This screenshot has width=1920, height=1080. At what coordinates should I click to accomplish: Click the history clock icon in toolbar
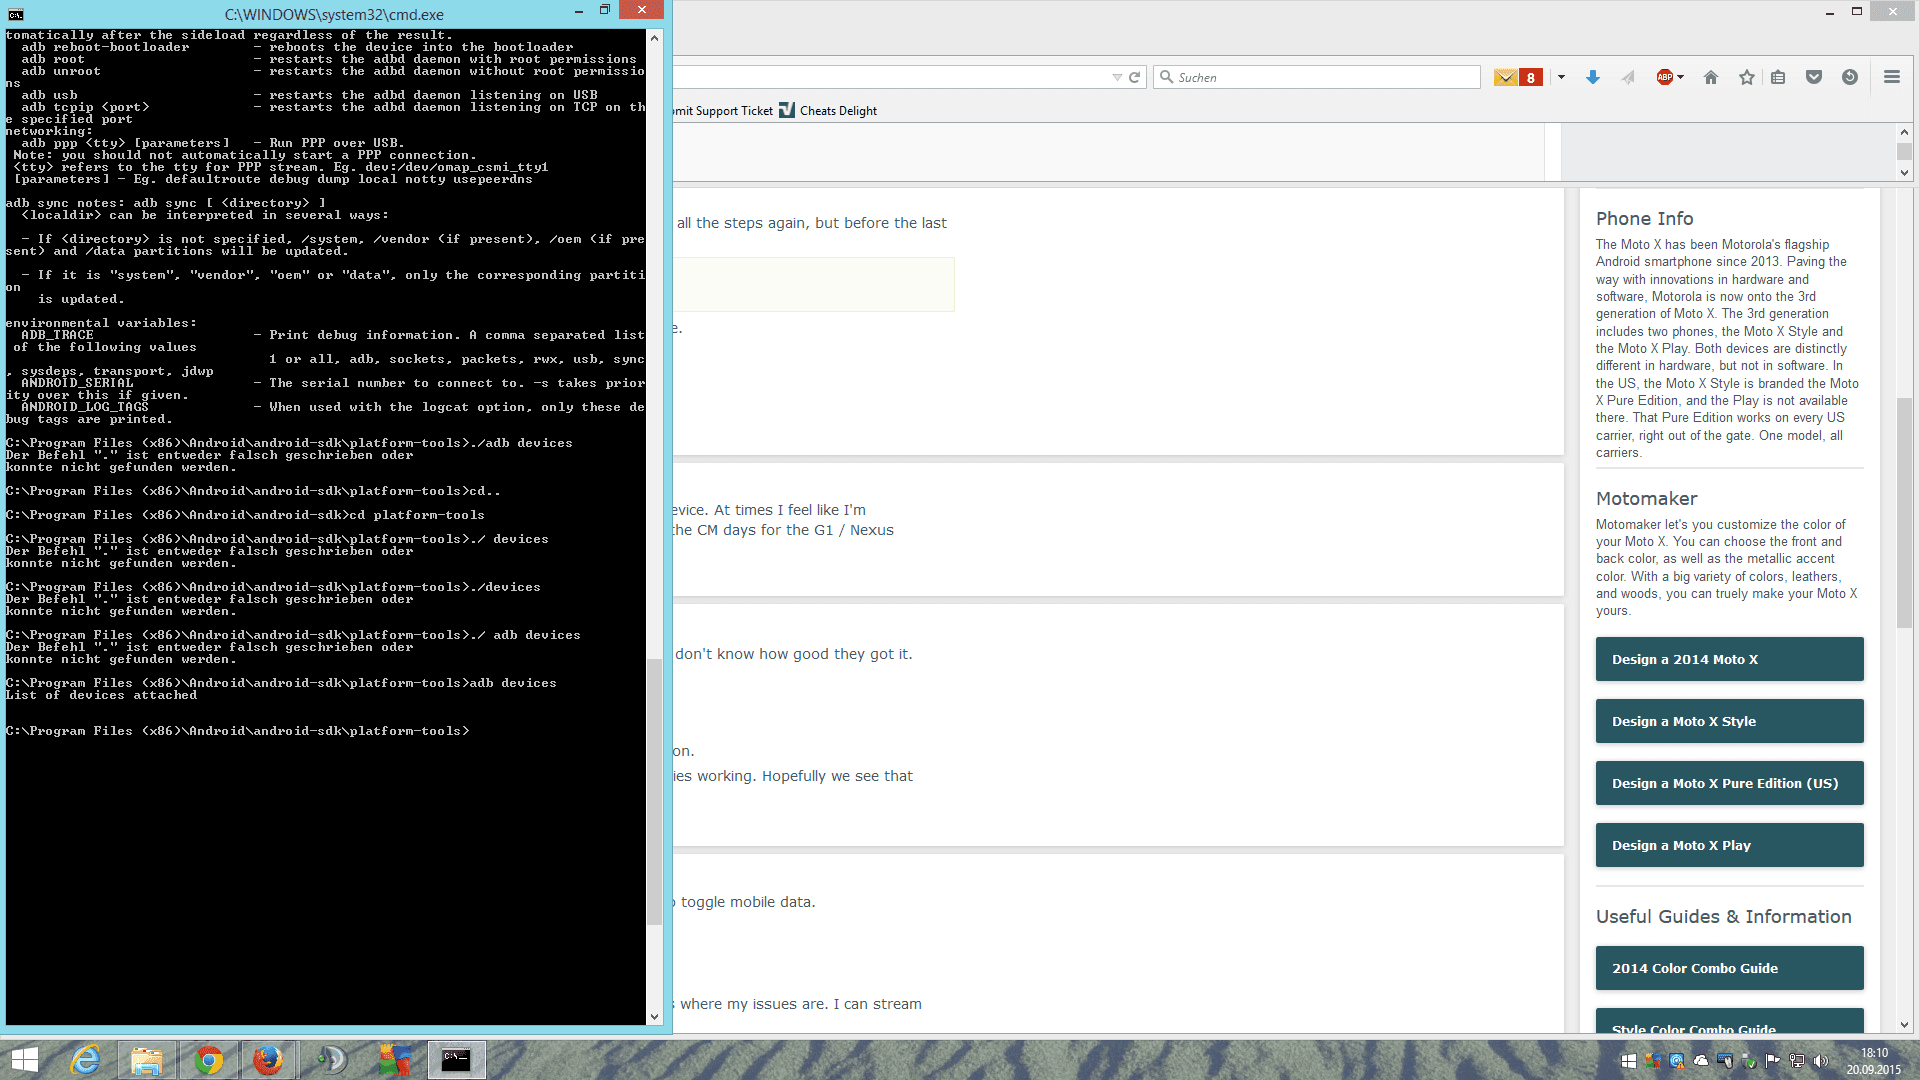1850,77
